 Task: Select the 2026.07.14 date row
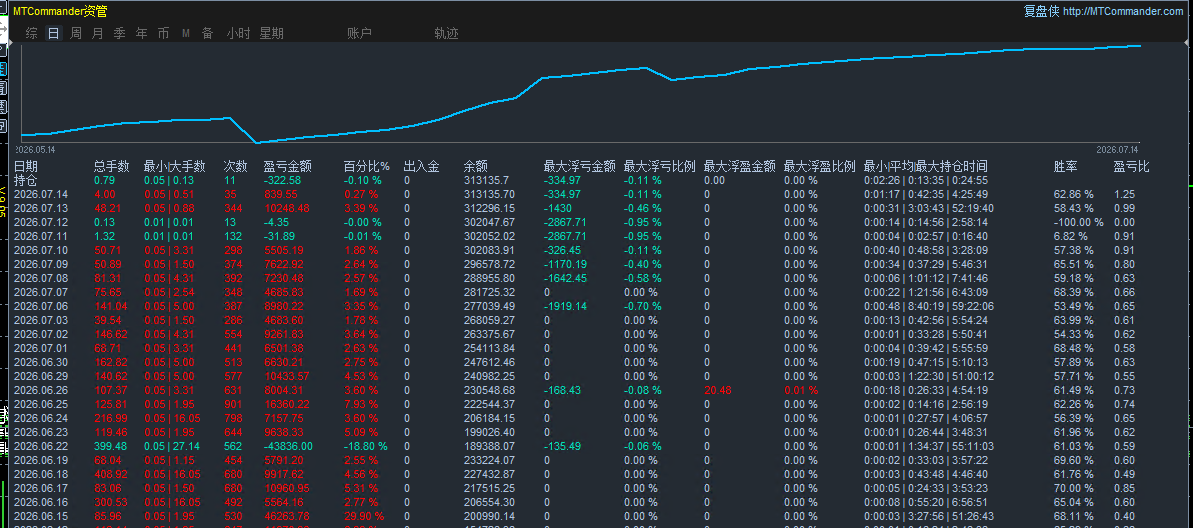(41, 194)
